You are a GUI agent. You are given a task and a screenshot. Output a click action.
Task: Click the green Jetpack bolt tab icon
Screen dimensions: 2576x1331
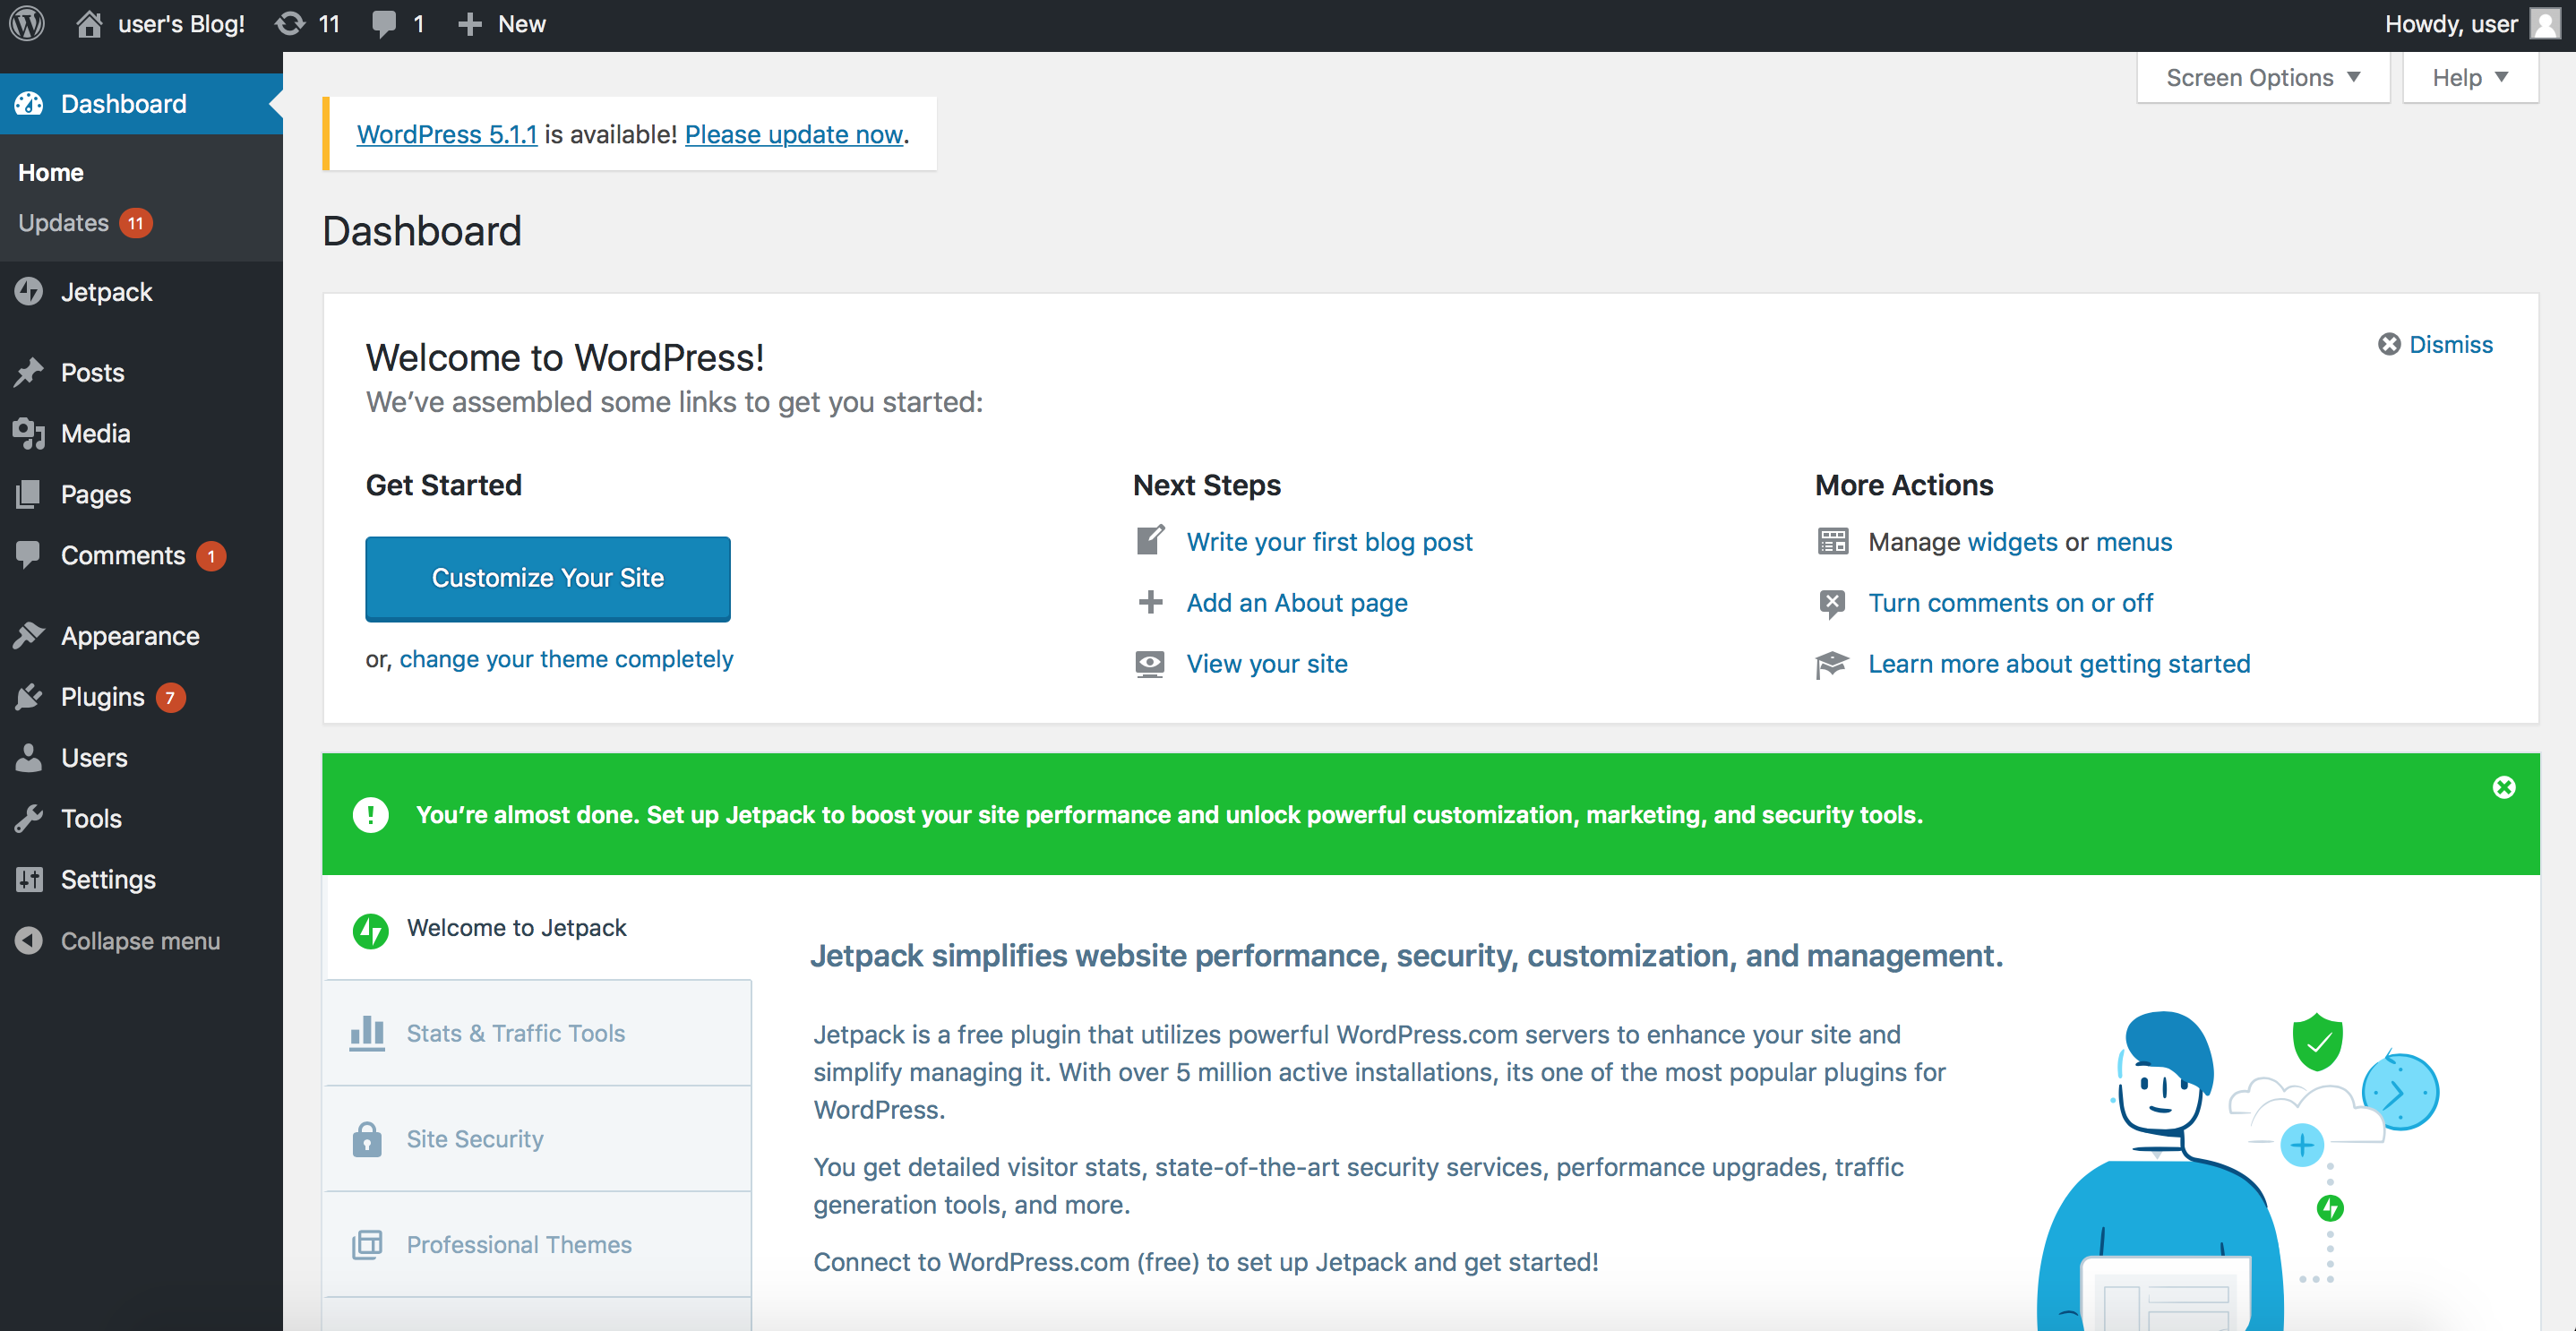coord(371,929)
